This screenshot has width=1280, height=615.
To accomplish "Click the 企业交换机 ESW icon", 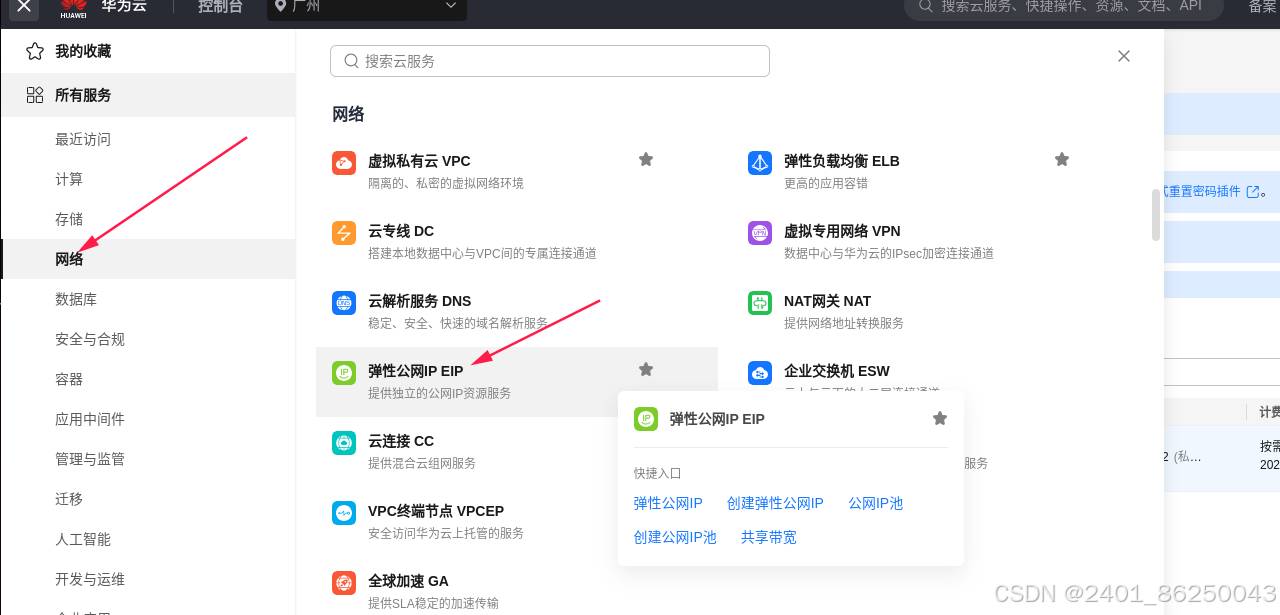I will [760, 372].
